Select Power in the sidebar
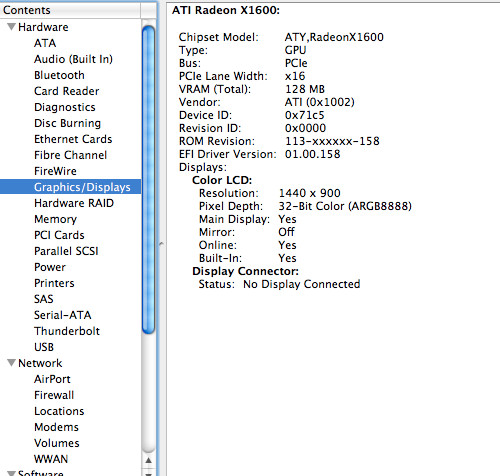This screenshot has width=500, height=476. pyautogui.click(x=50, y=267)
